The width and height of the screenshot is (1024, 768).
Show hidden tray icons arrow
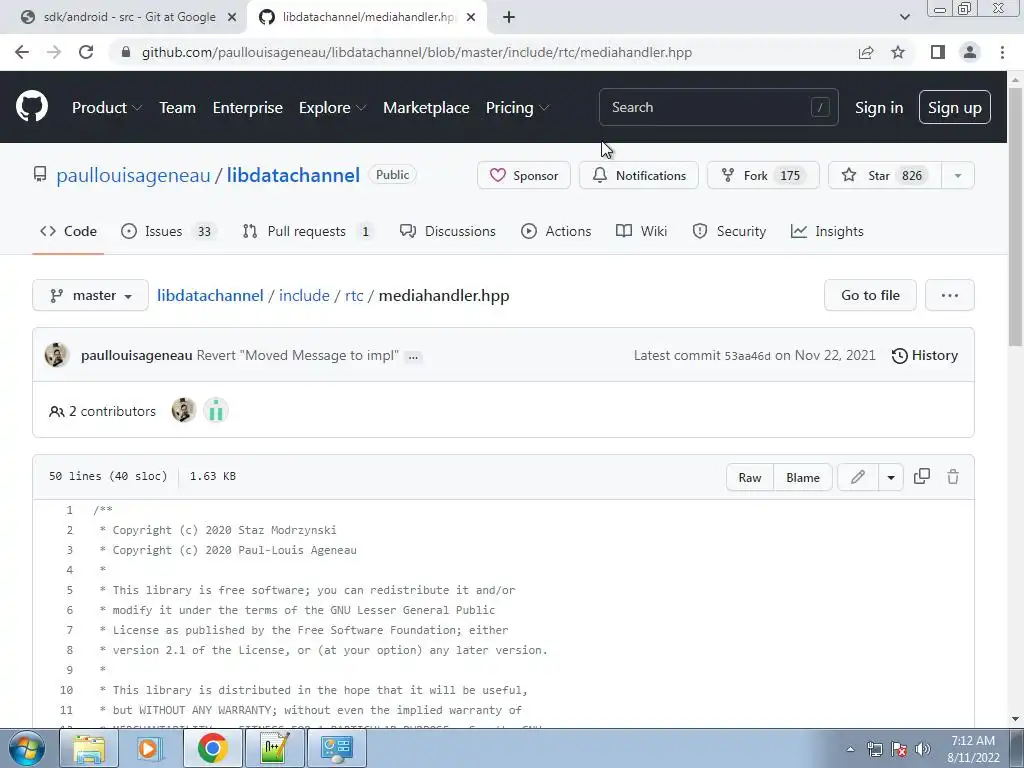(x=850, y=749)
